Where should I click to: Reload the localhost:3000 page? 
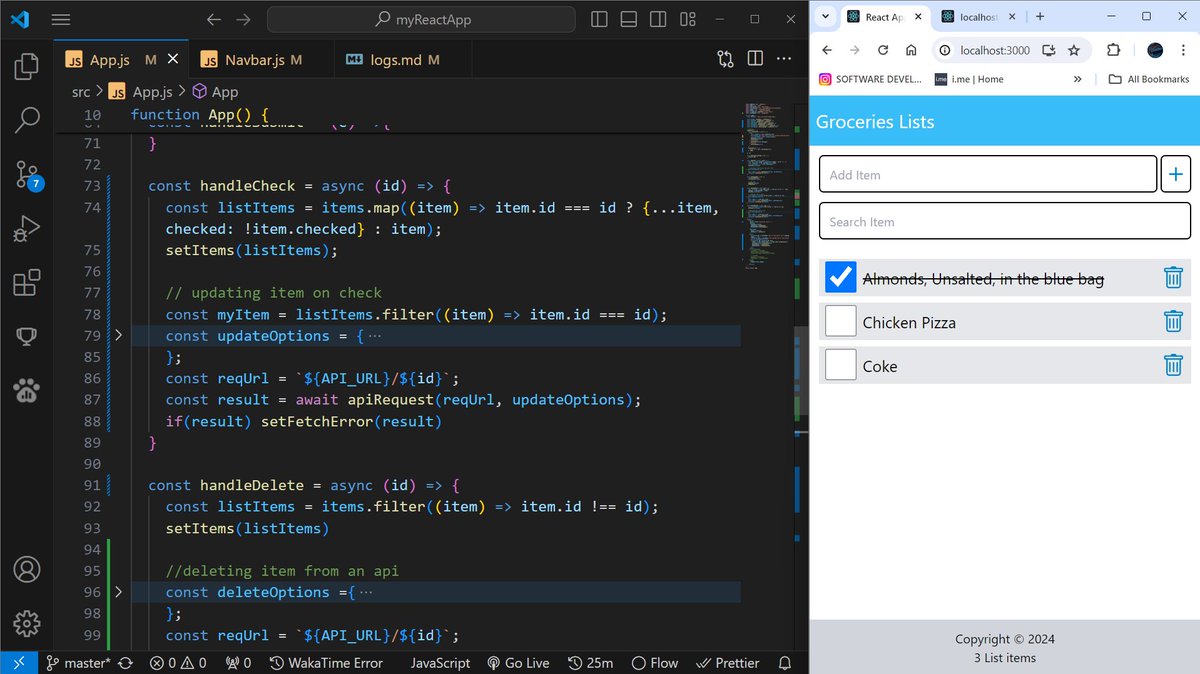pos(883,50)
